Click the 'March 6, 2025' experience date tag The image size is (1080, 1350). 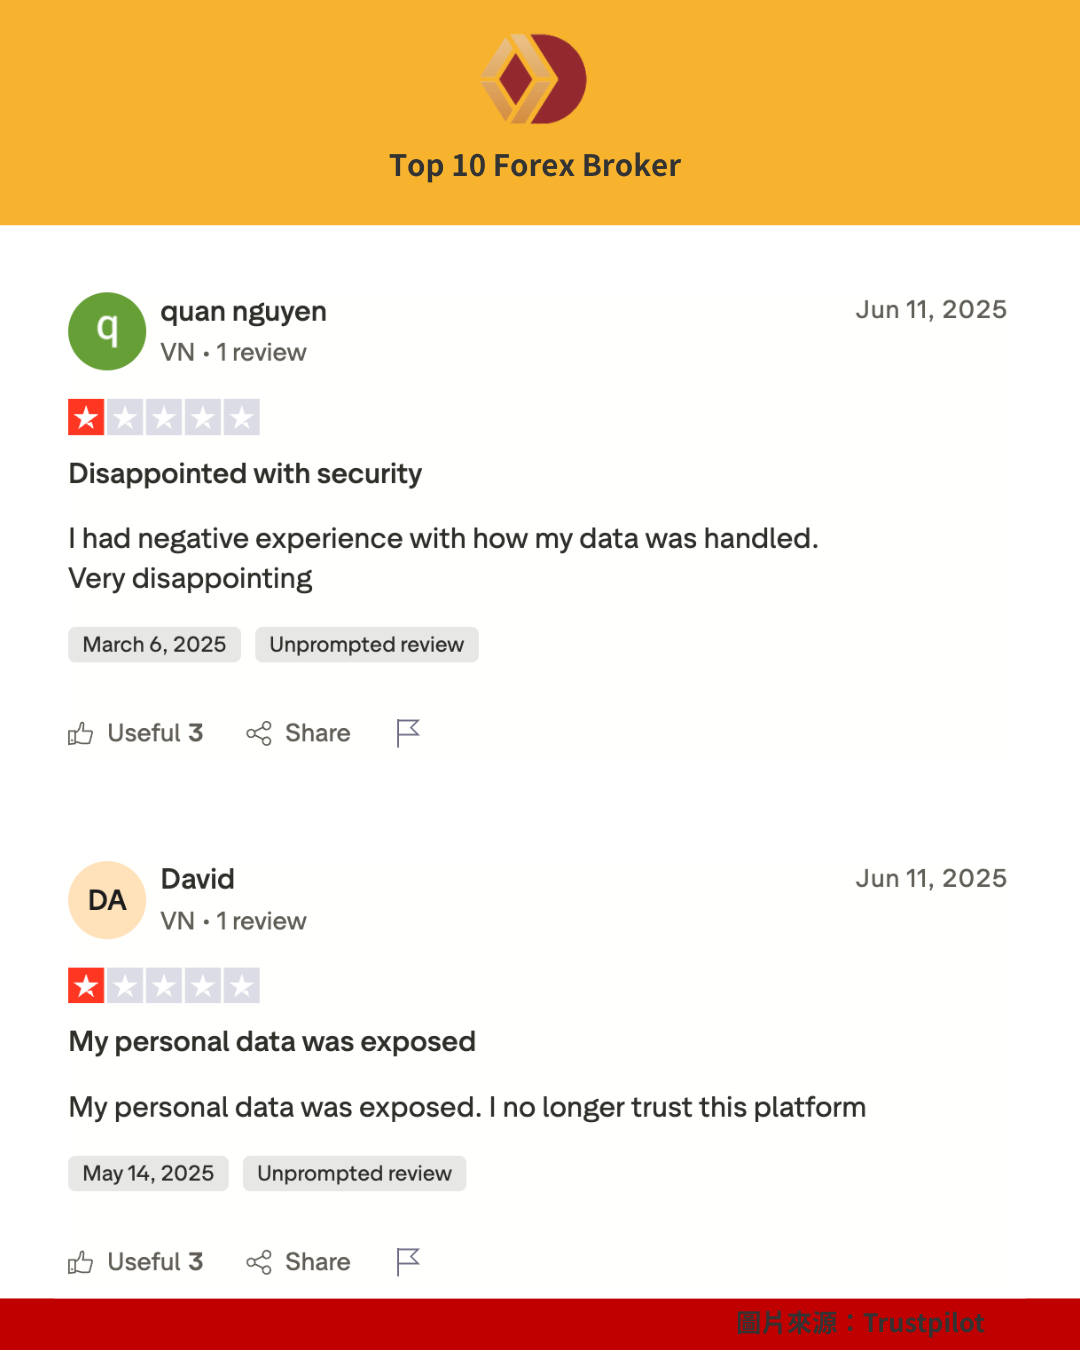[153, 644]
